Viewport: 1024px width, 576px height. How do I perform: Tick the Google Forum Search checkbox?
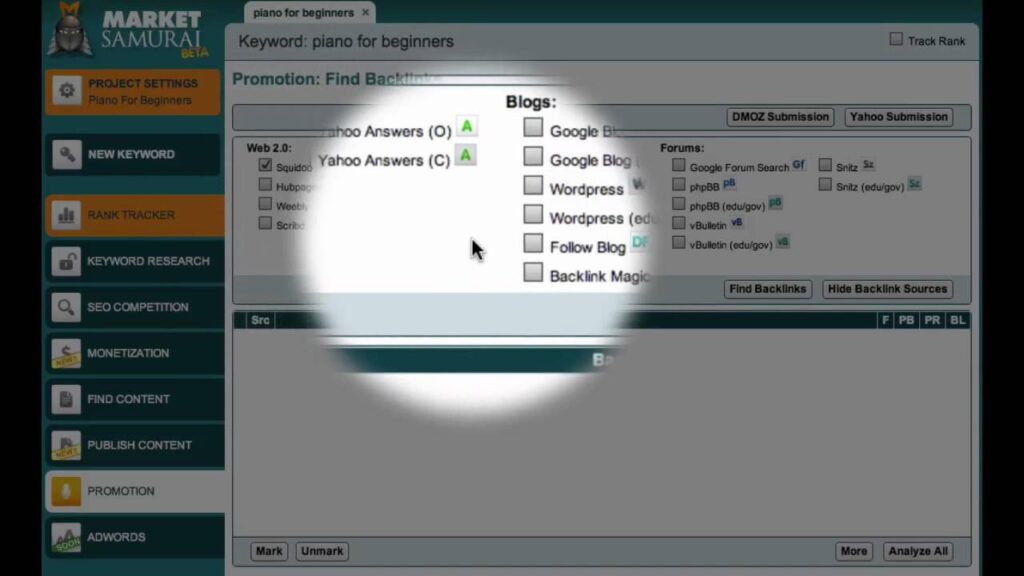click(679, 165)
